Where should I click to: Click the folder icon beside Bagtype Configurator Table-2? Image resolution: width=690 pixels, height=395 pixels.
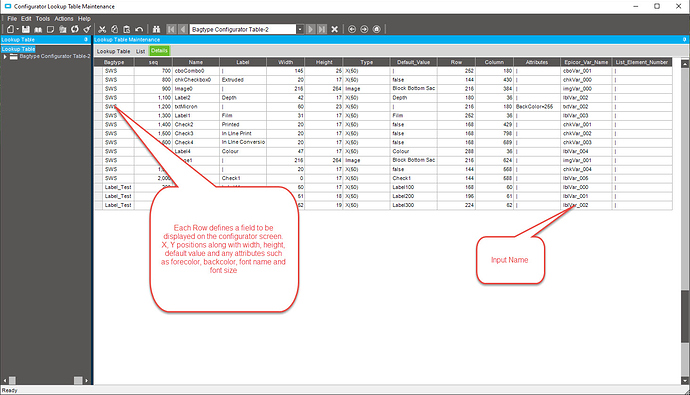click(14, 56)
